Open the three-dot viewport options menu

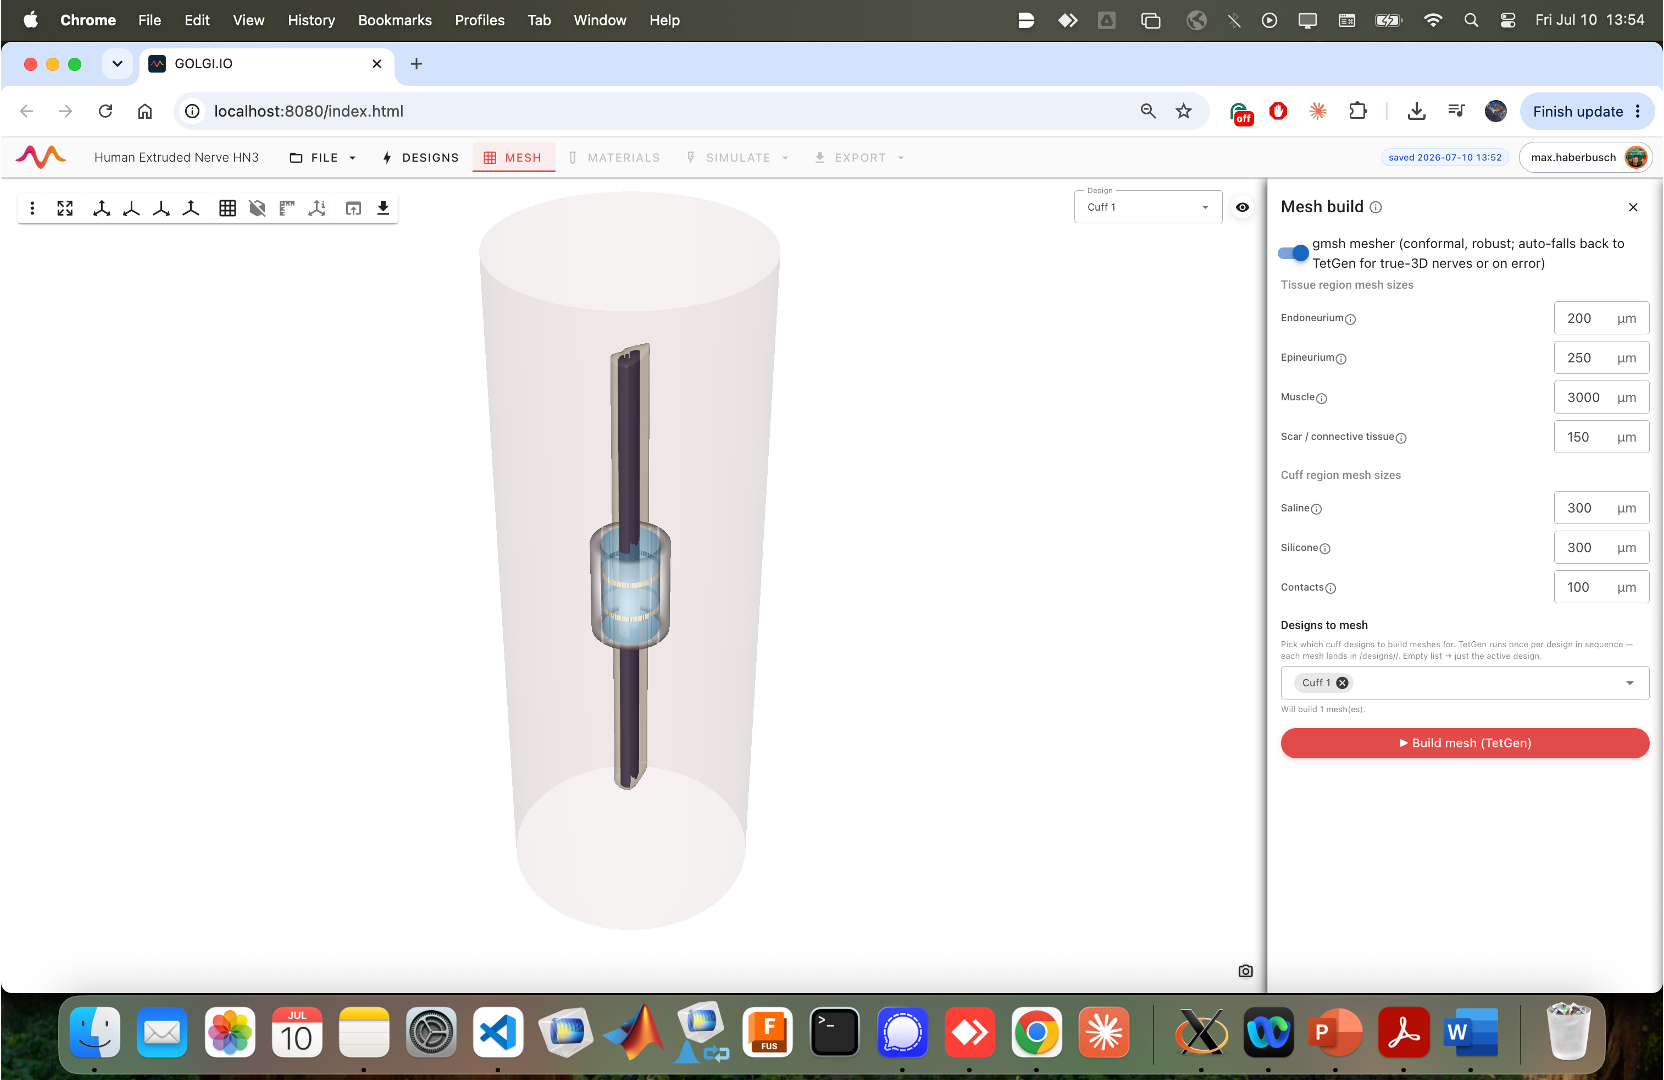pyautogui.click(x=33, y=208)
